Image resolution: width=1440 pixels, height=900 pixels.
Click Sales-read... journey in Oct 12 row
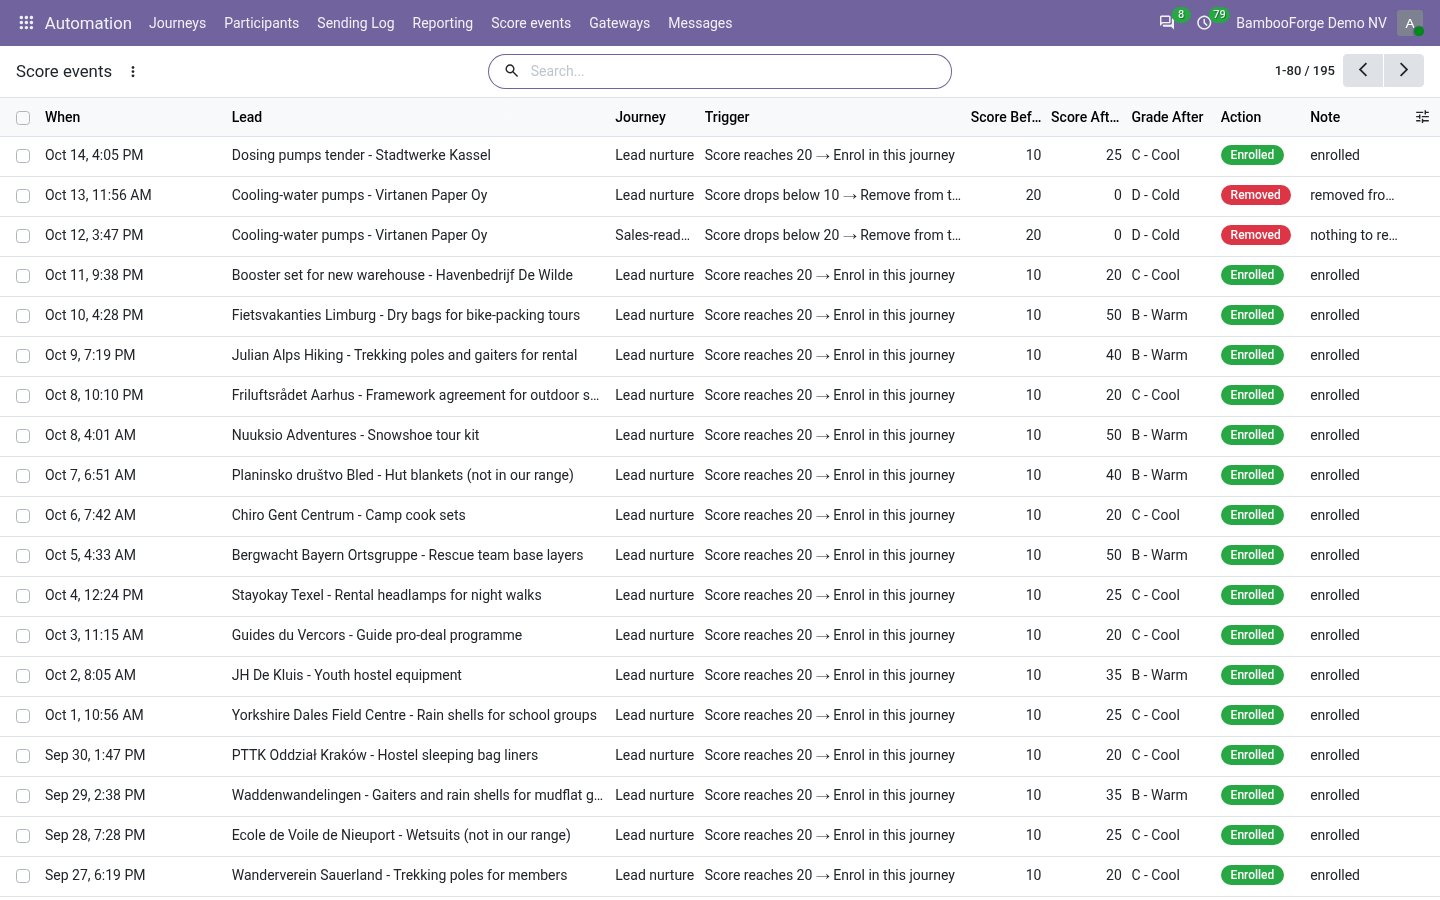[652, 235]
